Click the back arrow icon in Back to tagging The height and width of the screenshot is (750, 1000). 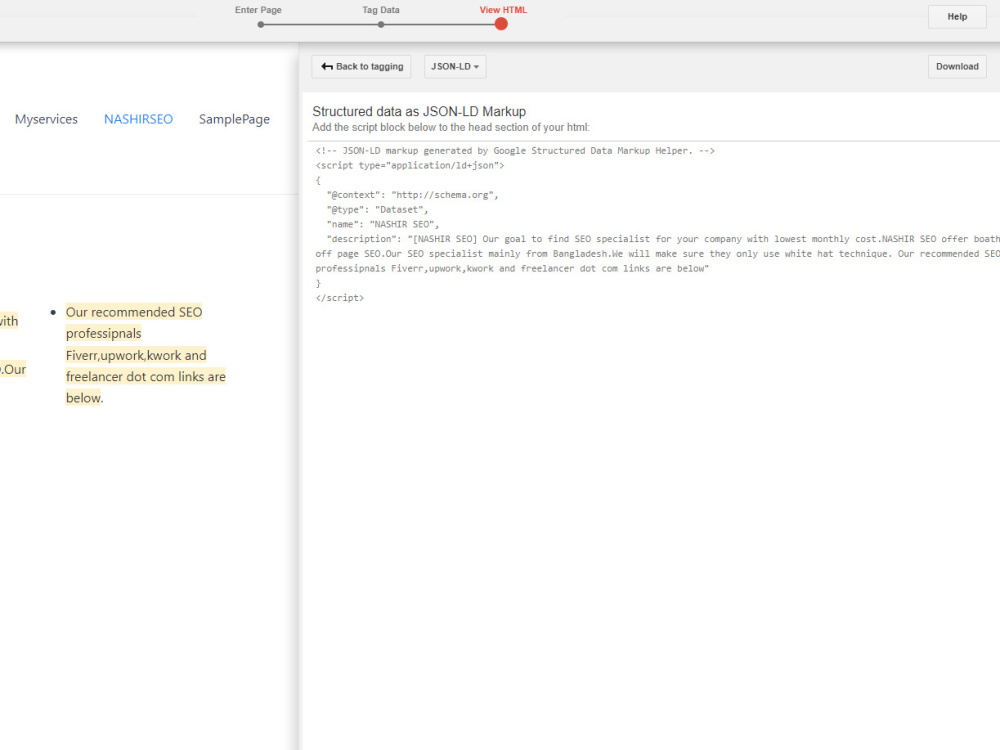point(327,66)
